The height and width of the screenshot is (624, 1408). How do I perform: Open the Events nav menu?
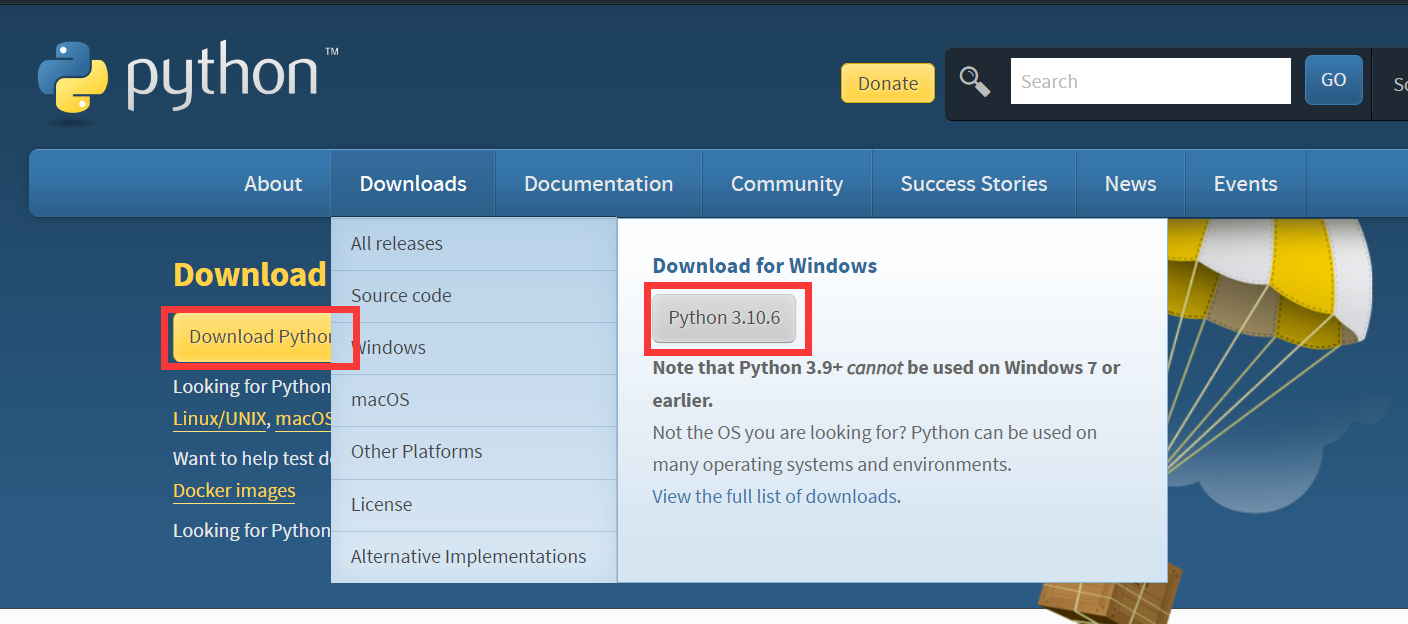(1245, 184)
